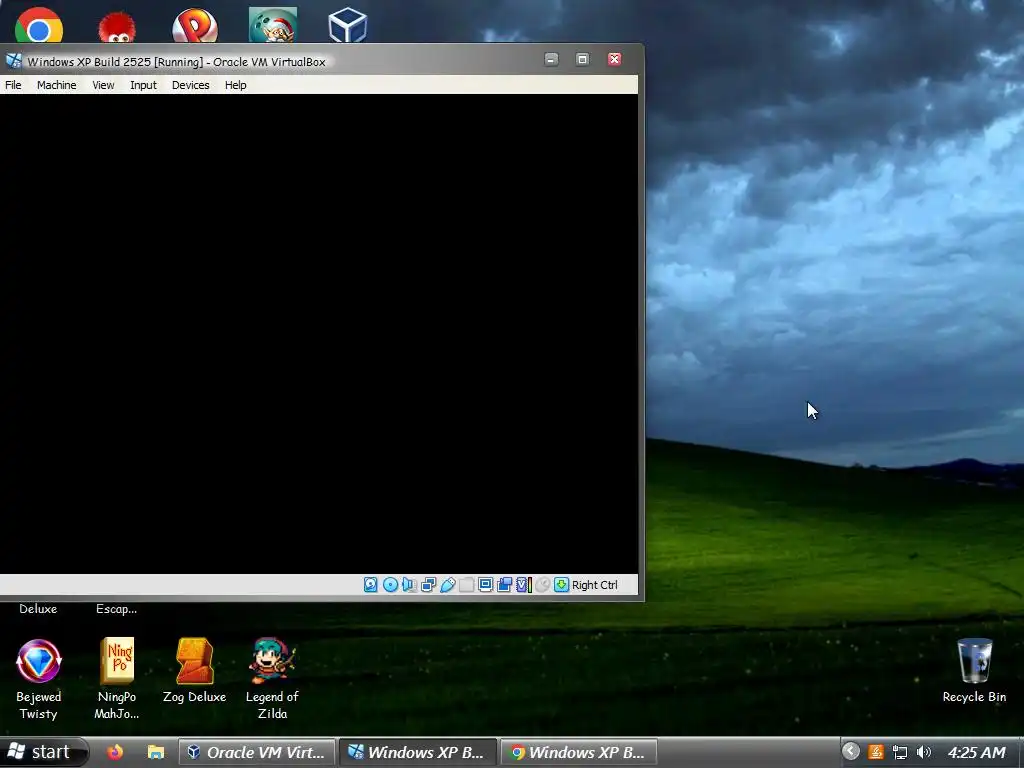
Task: Click the hard disk activity status icon
Action: point(370,584)
